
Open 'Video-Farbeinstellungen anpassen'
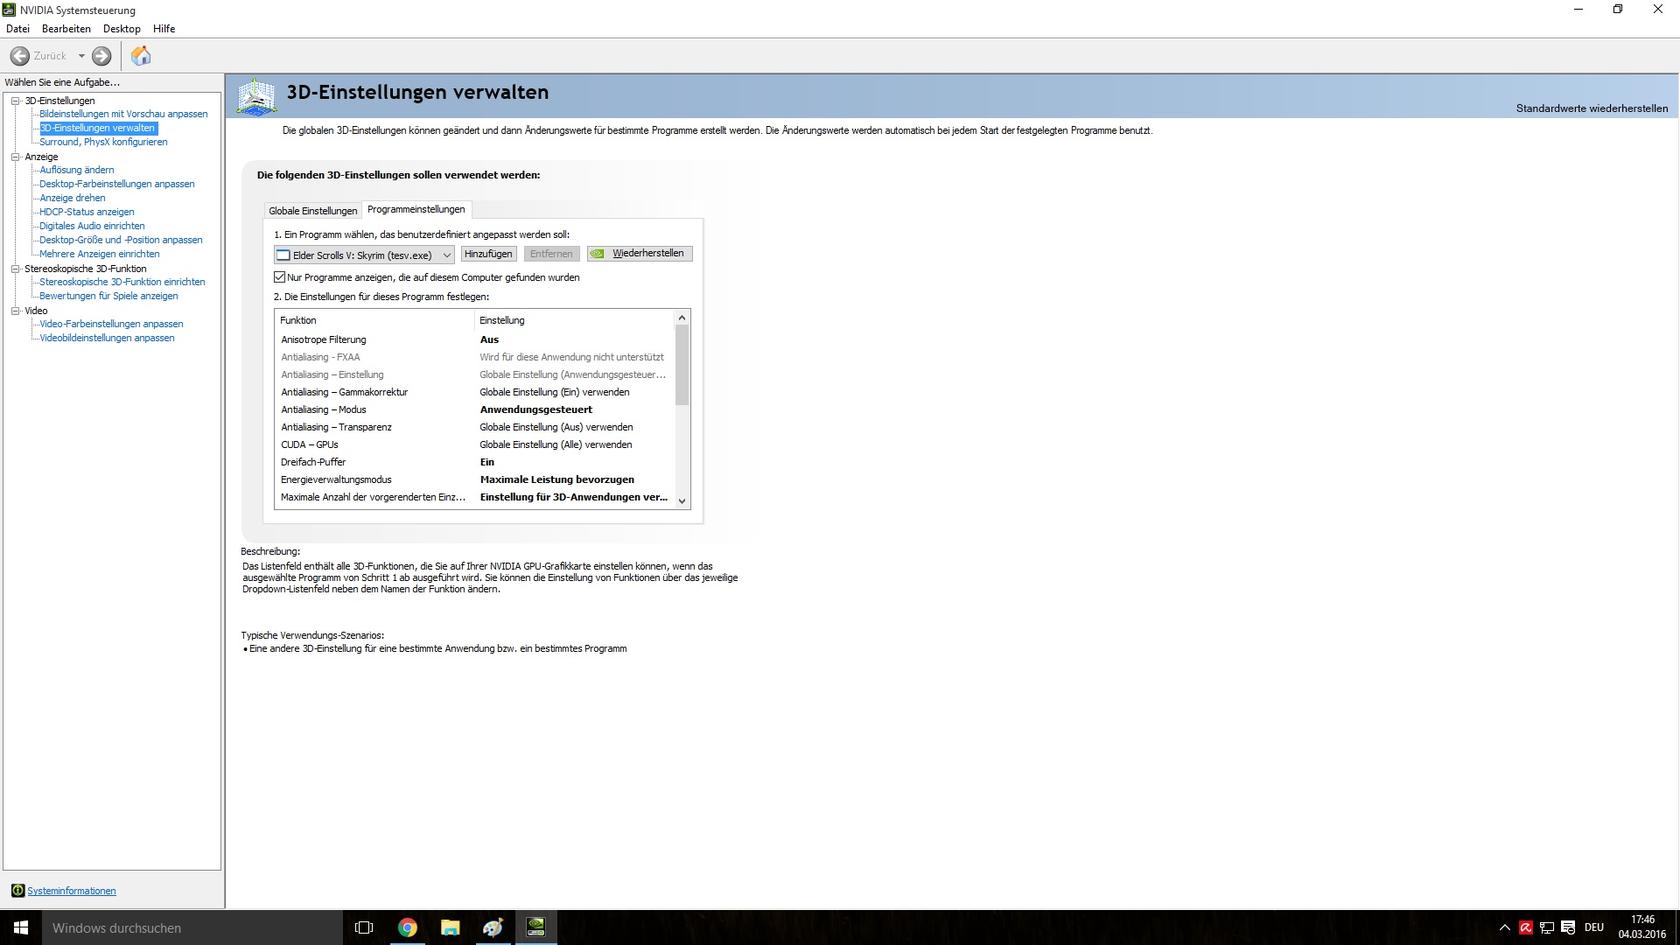pos(111,324)
